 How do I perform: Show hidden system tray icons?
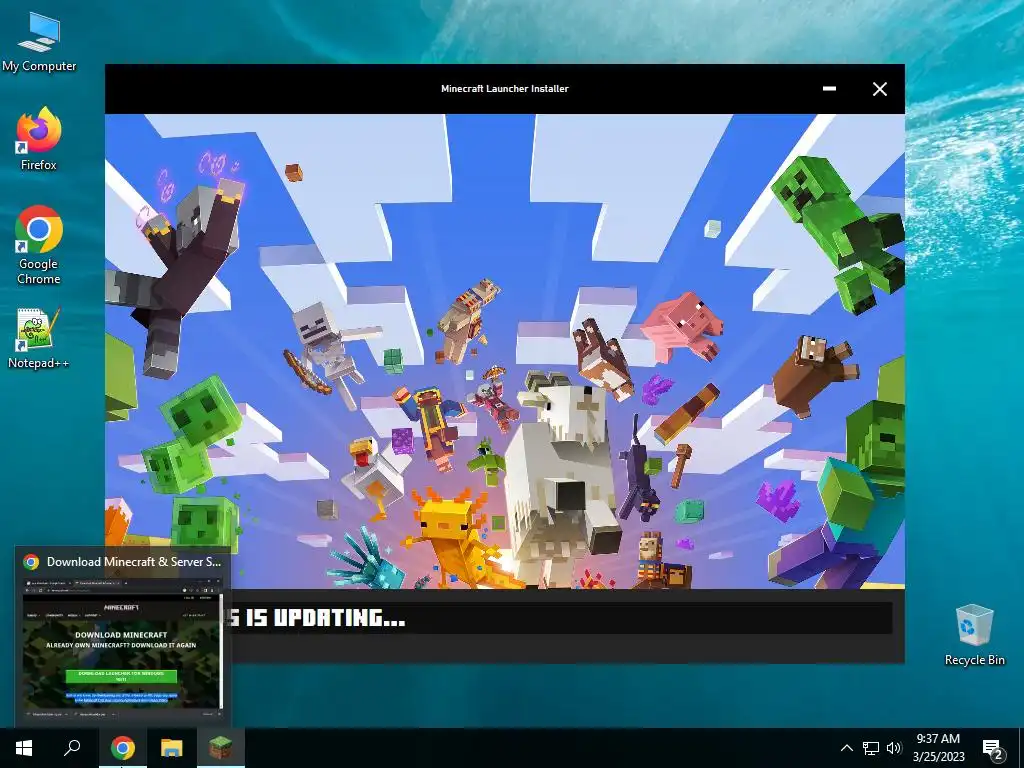846,748
